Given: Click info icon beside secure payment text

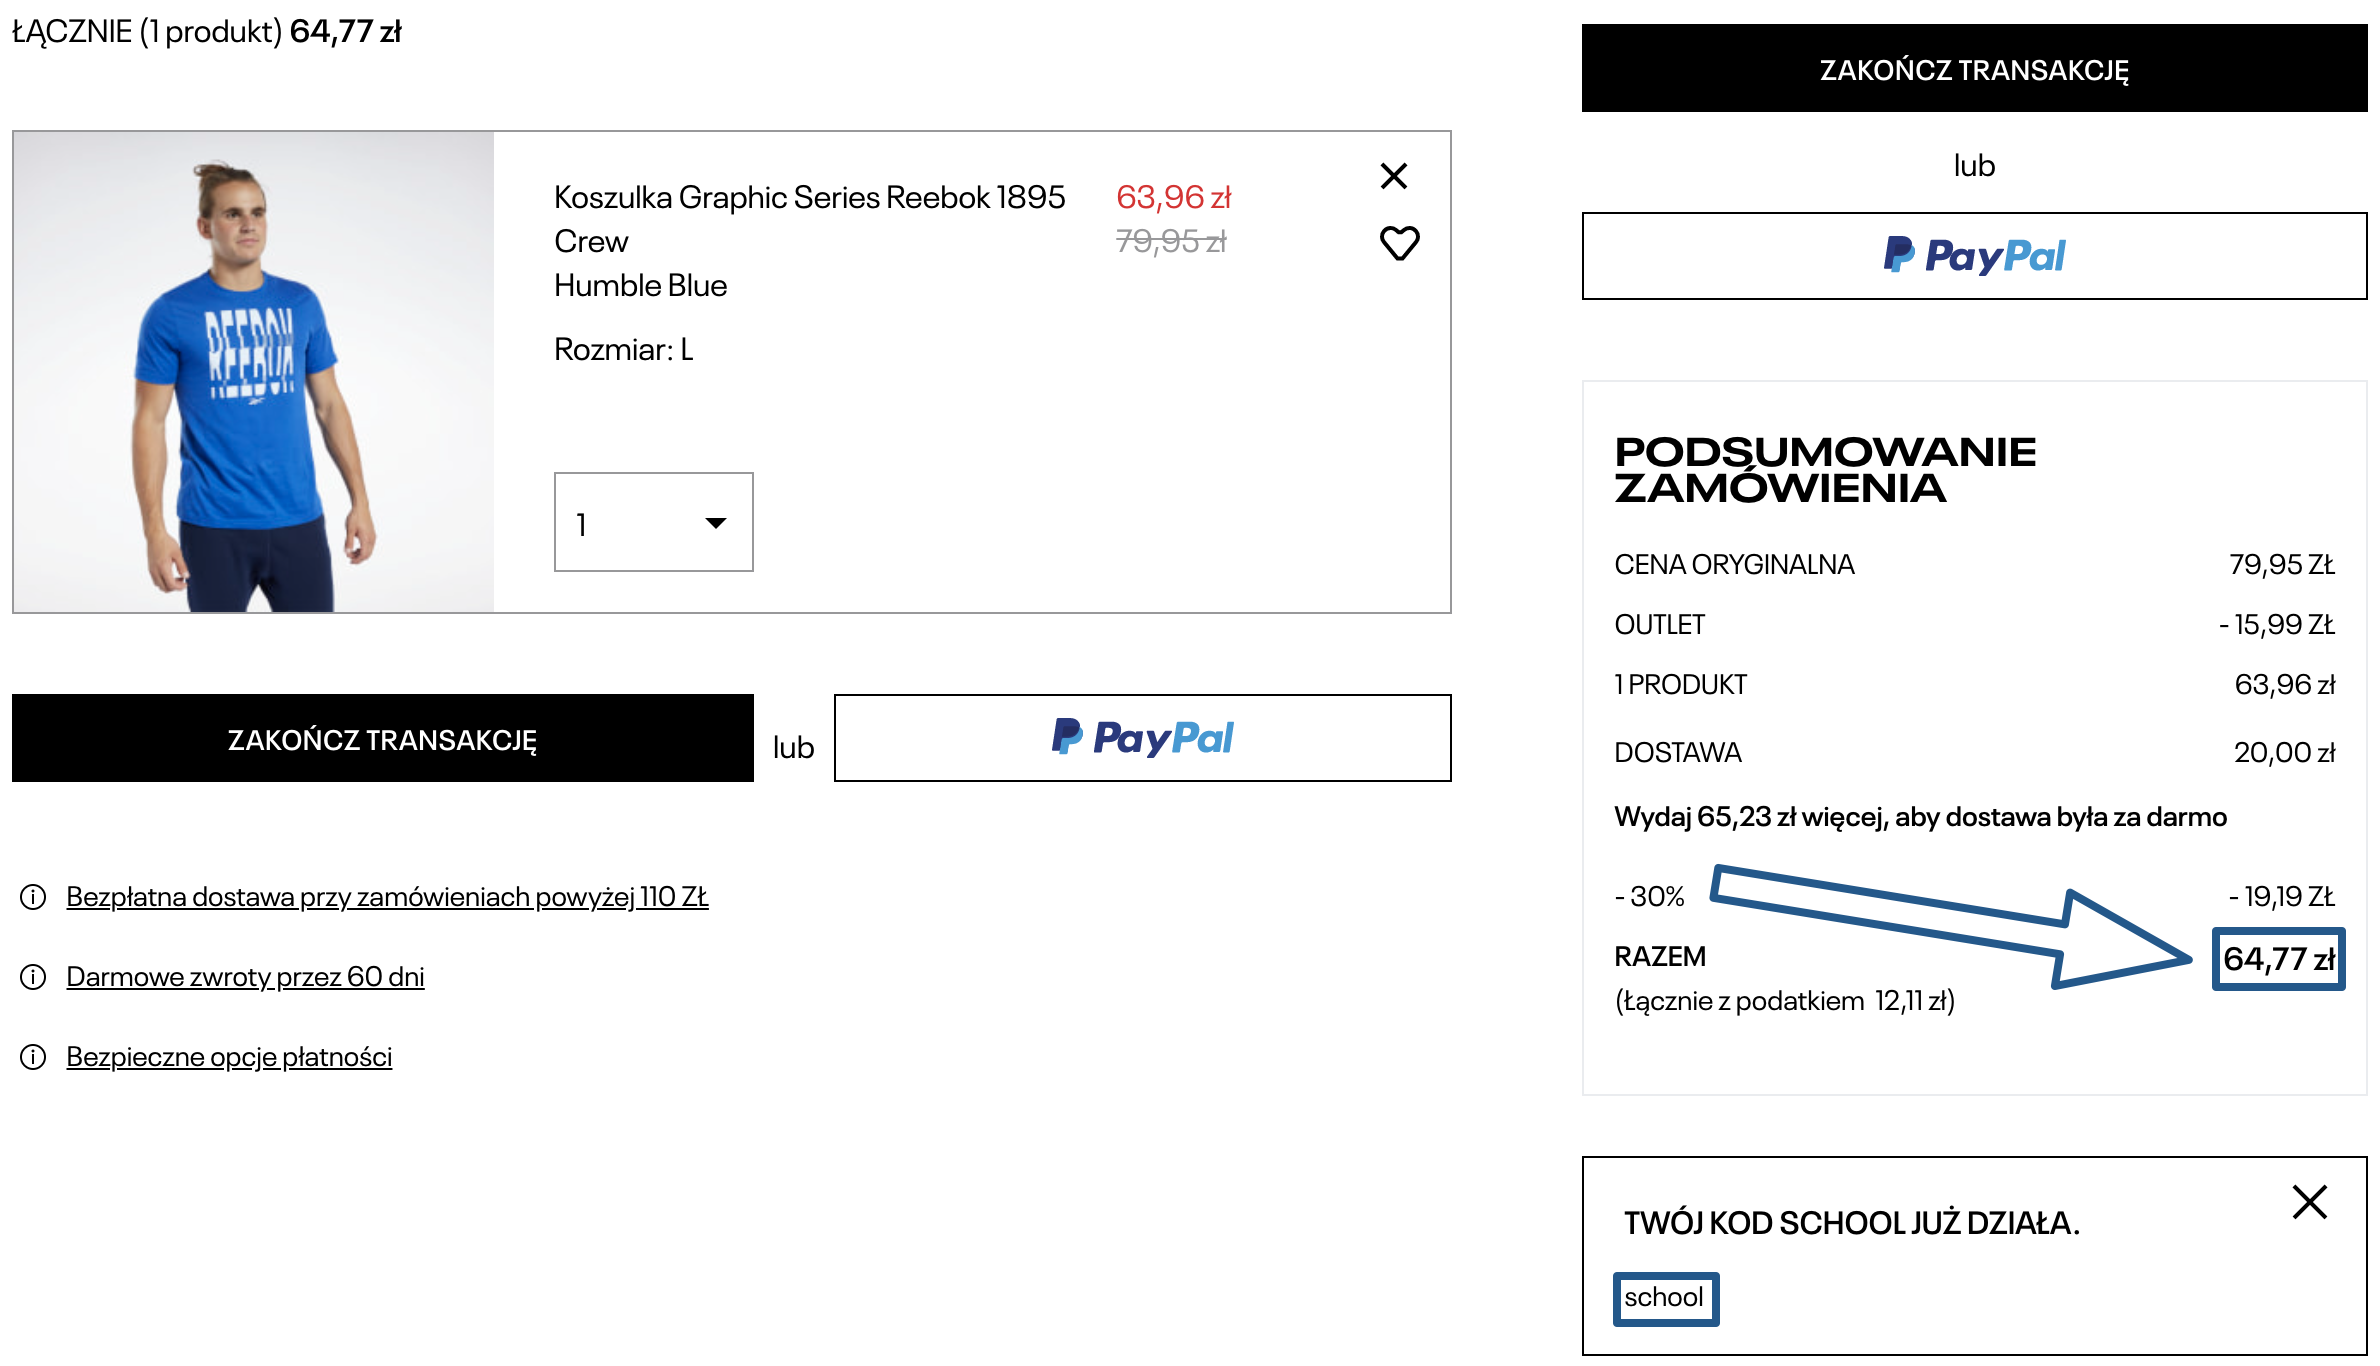Looking at the screenshot, I should pyautogui.click(x=33, y=1057).
